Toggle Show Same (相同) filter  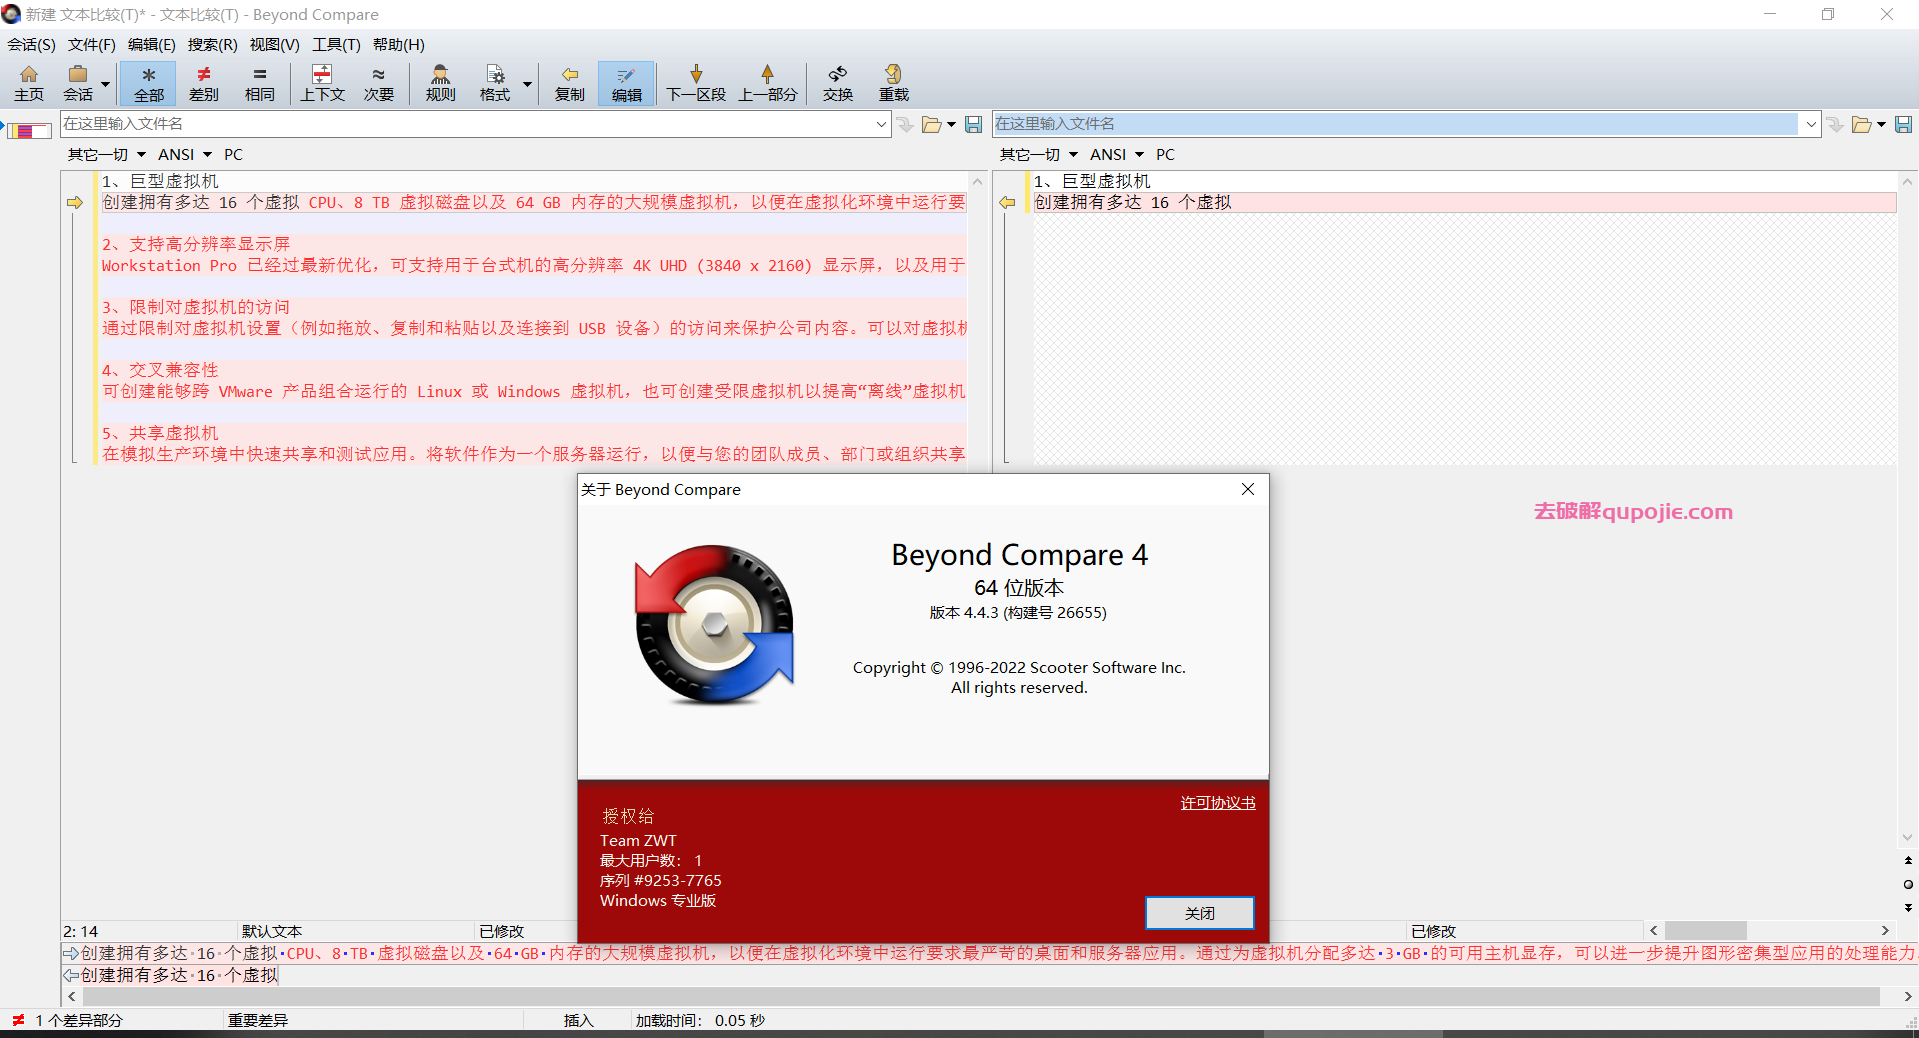coord(260,83)
